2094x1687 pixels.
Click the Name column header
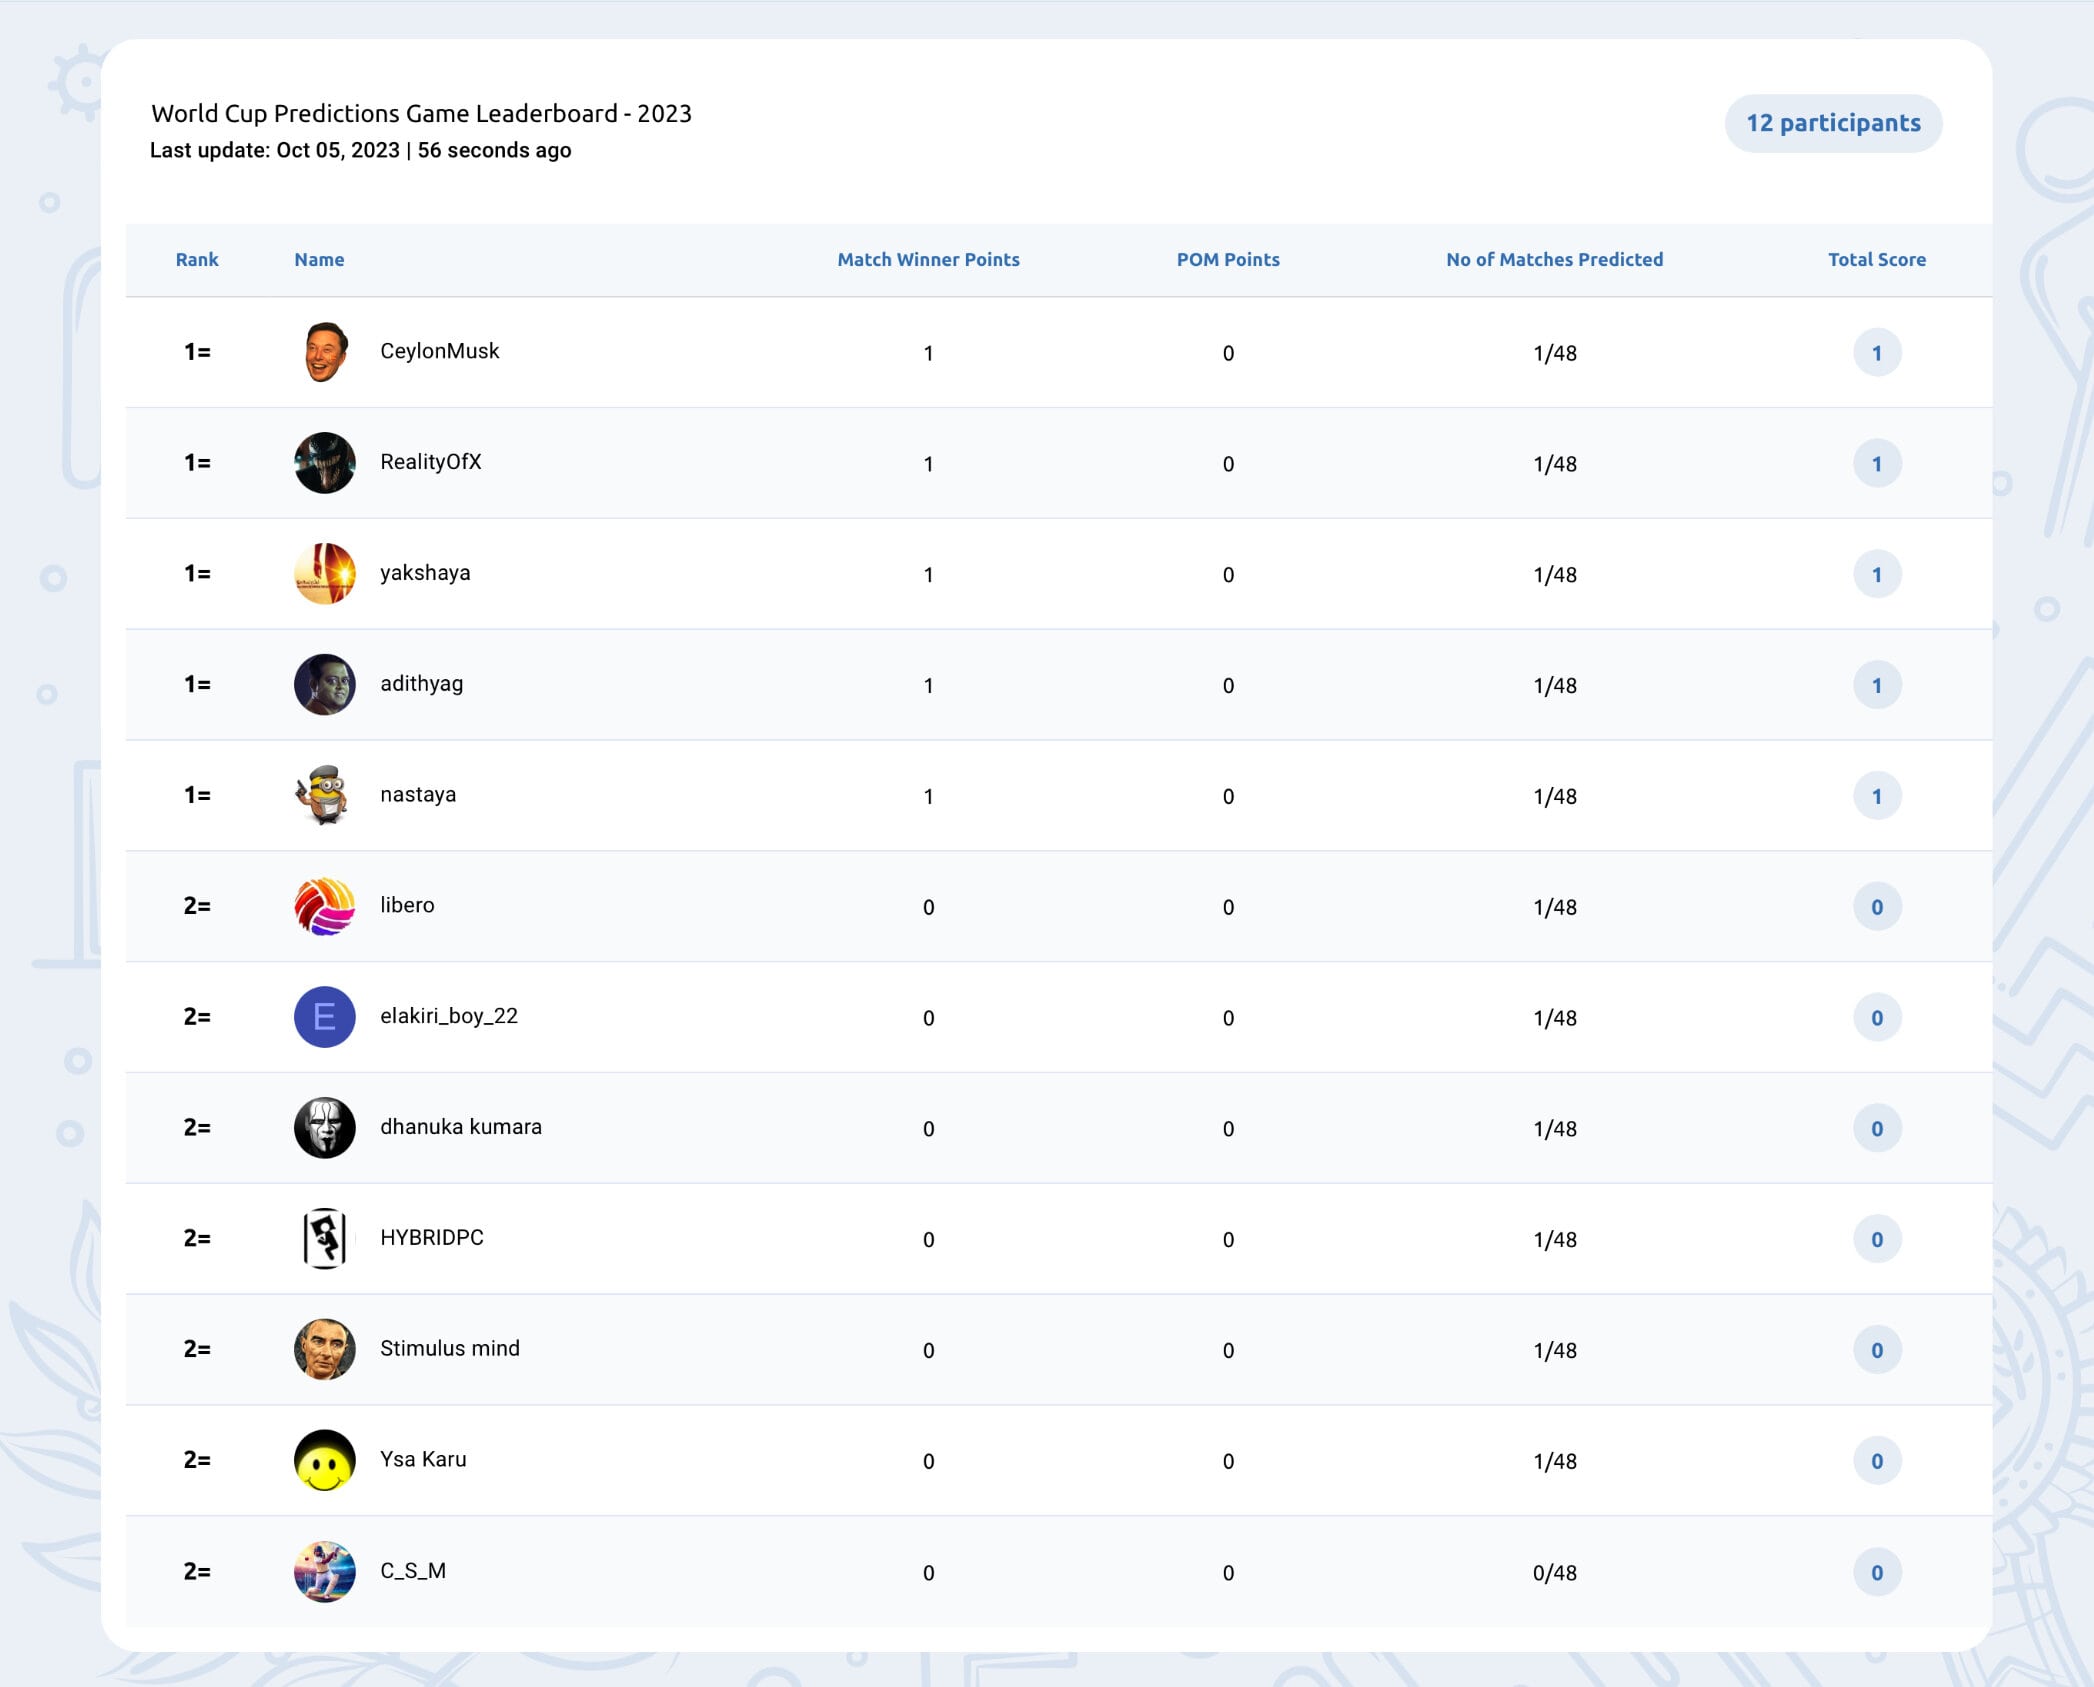pyautogui.click(x=319, y=260)
